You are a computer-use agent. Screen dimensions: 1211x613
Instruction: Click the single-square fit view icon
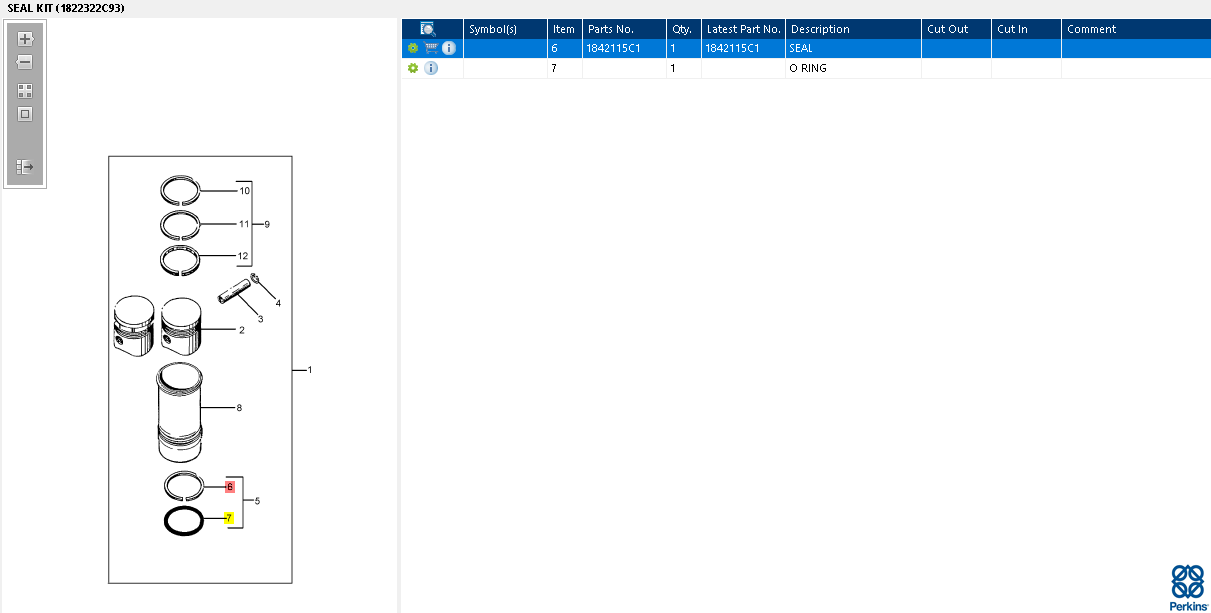pyautogui.click(x=25, y=114)
